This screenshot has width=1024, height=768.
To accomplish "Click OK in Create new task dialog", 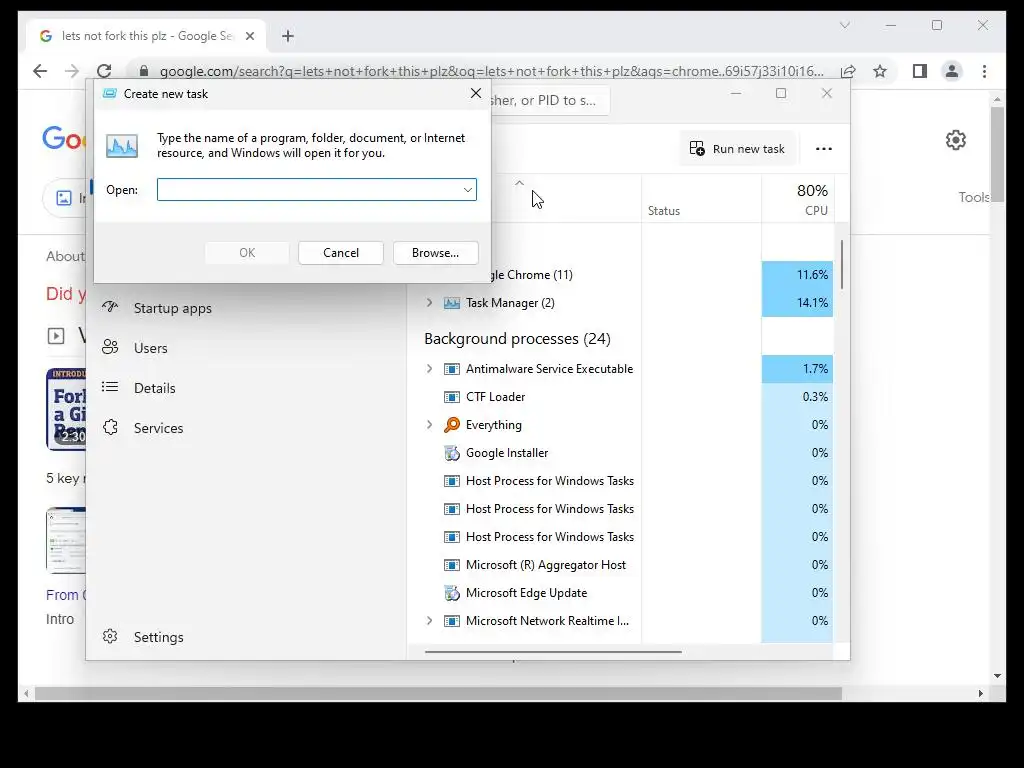I will [x=247, y=253].
